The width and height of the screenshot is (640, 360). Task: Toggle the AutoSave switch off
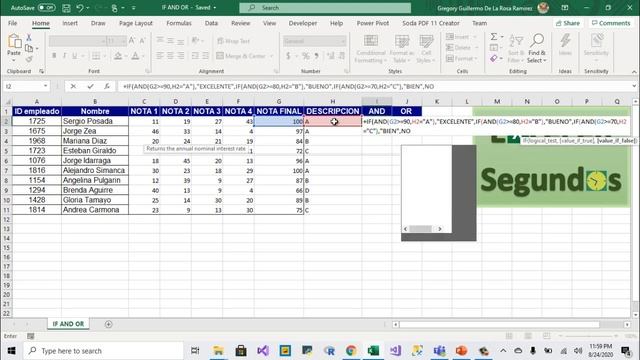point(47,8)
